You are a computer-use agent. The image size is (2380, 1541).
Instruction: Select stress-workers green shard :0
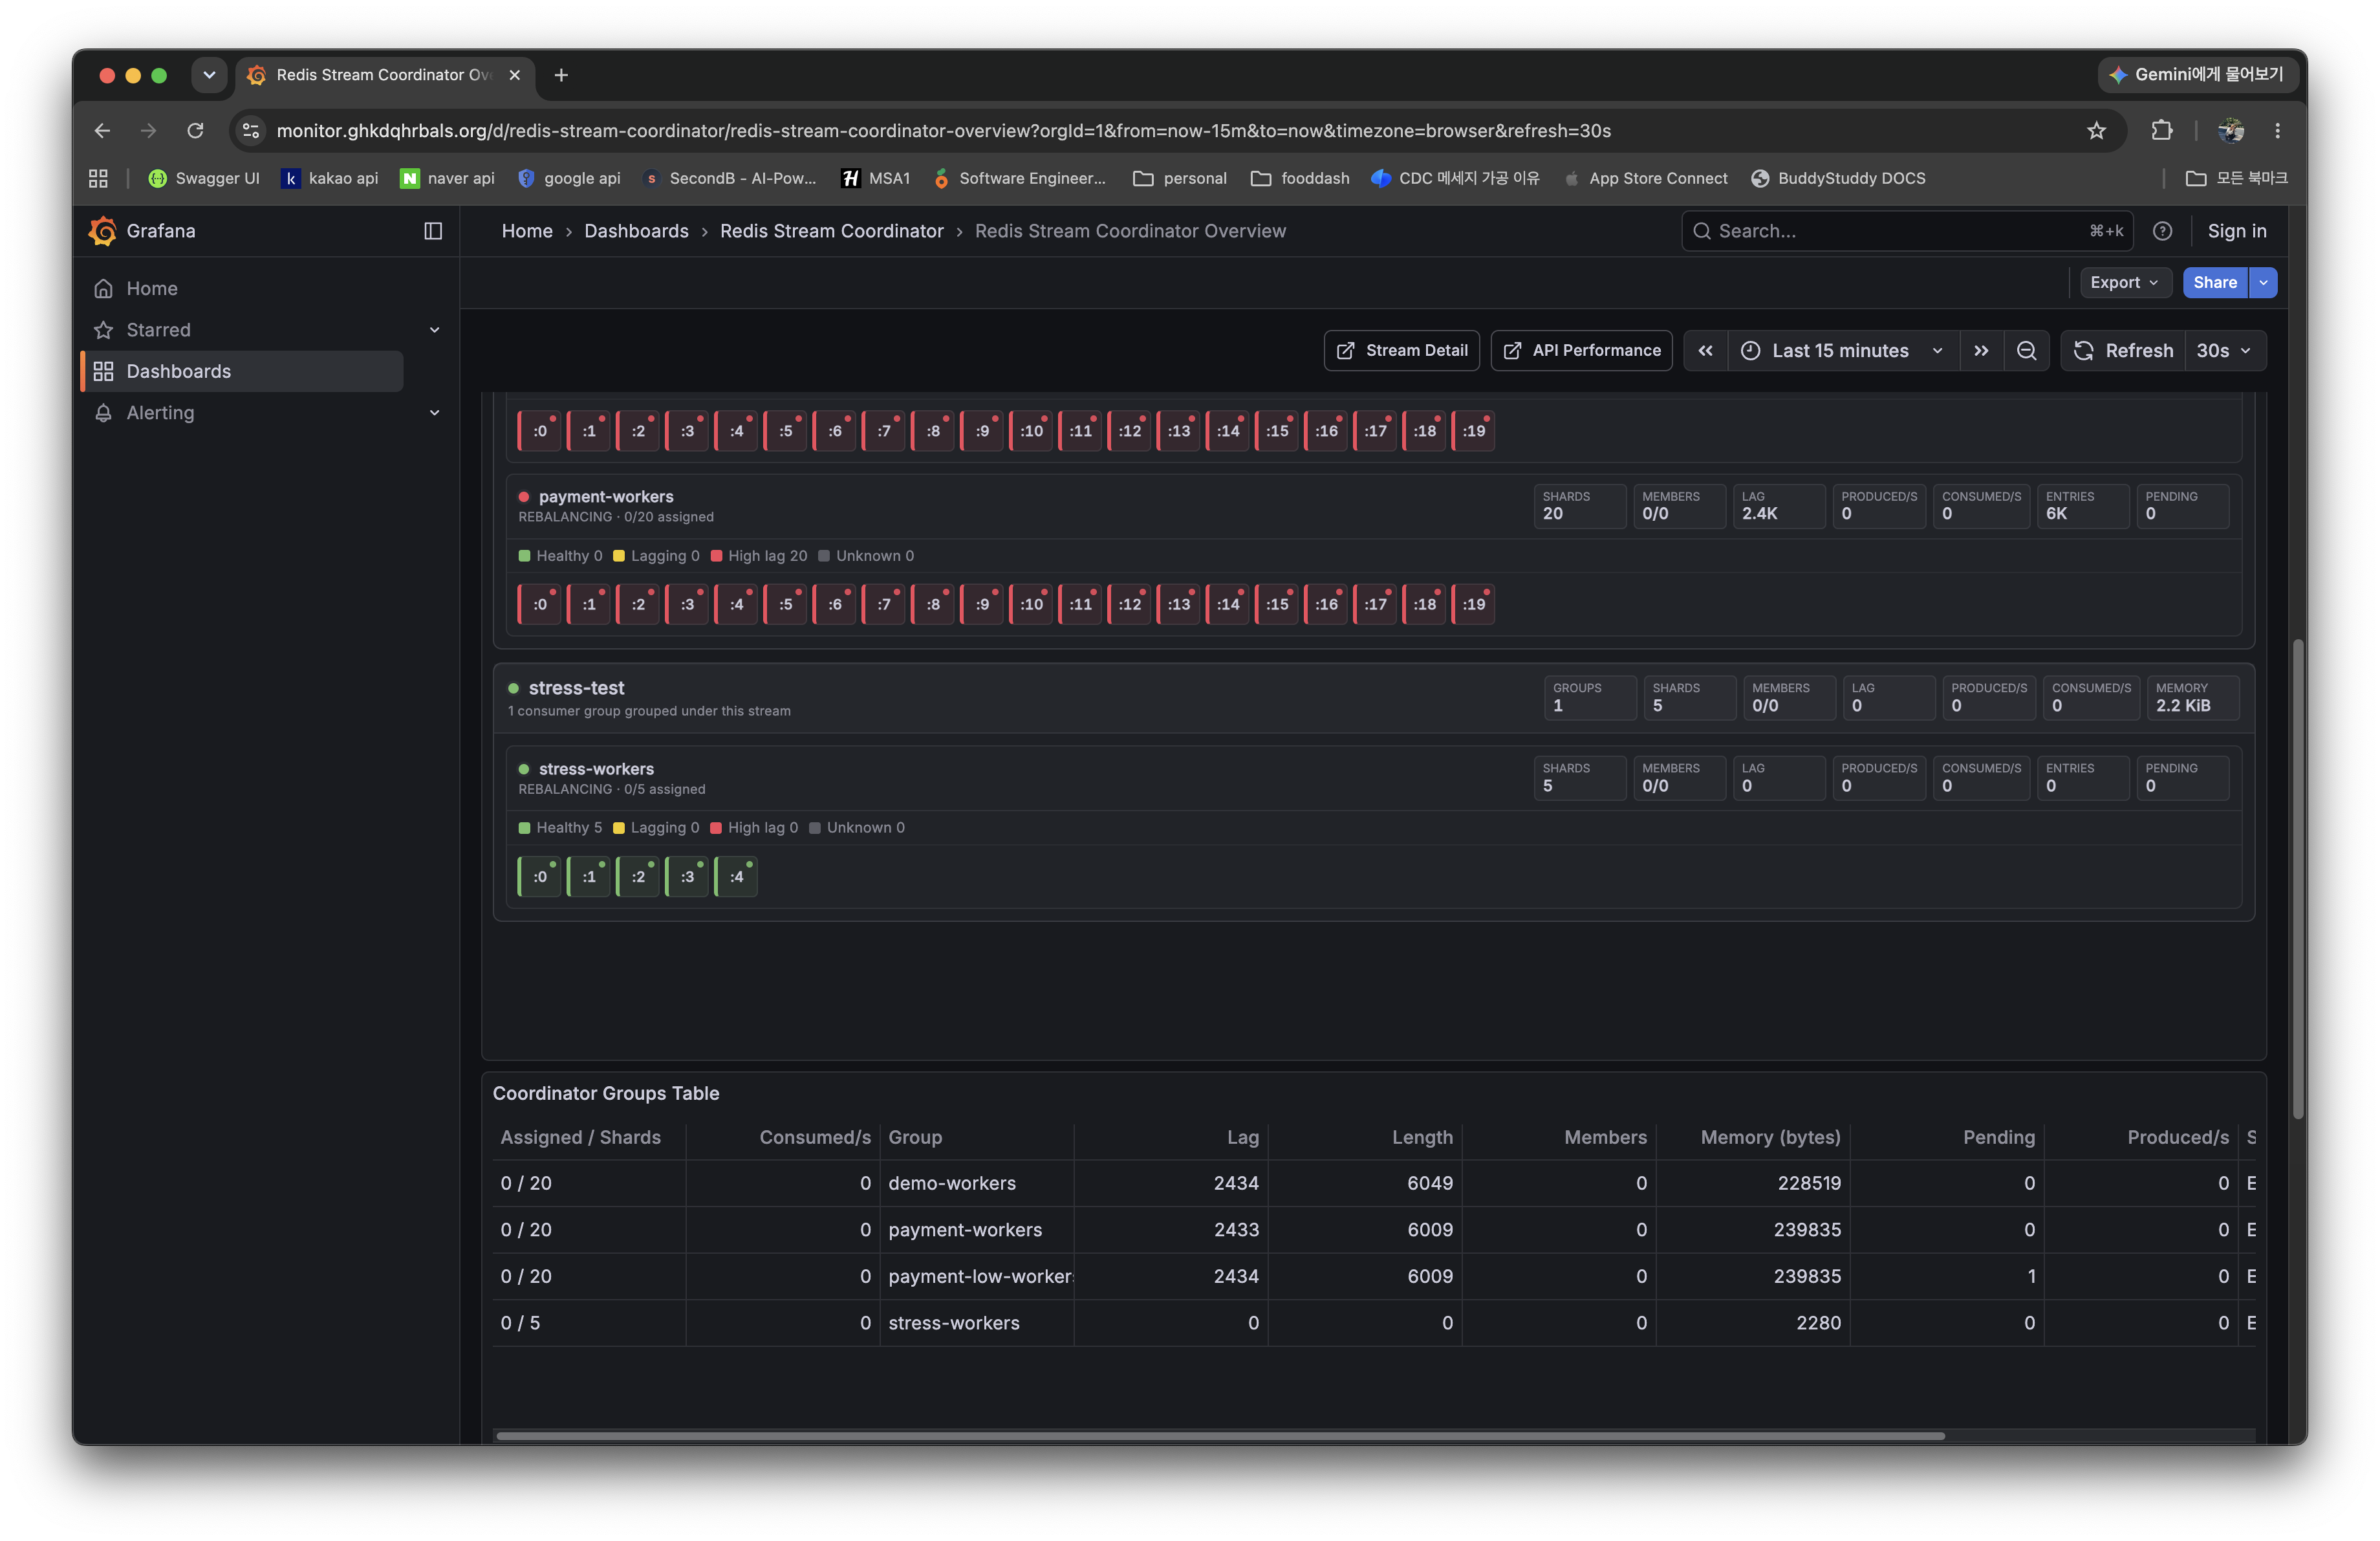tap(540, 877)
